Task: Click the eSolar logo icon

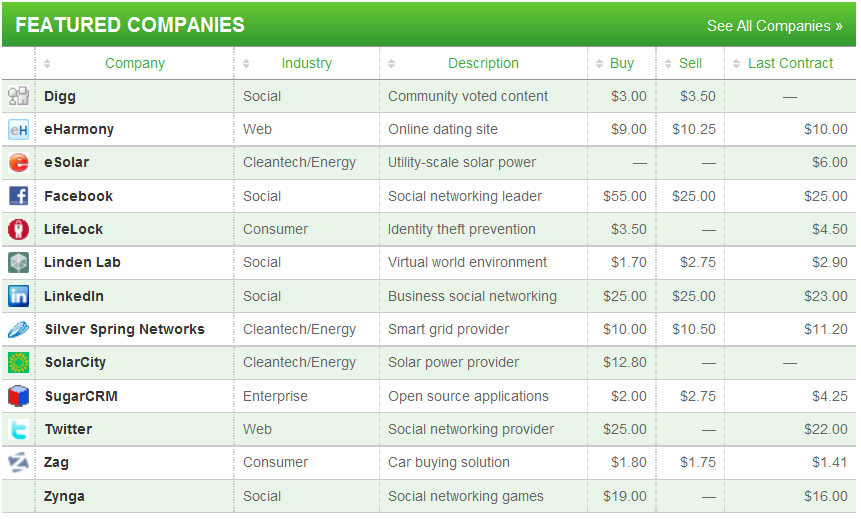Action: click(x=18, y=163)
